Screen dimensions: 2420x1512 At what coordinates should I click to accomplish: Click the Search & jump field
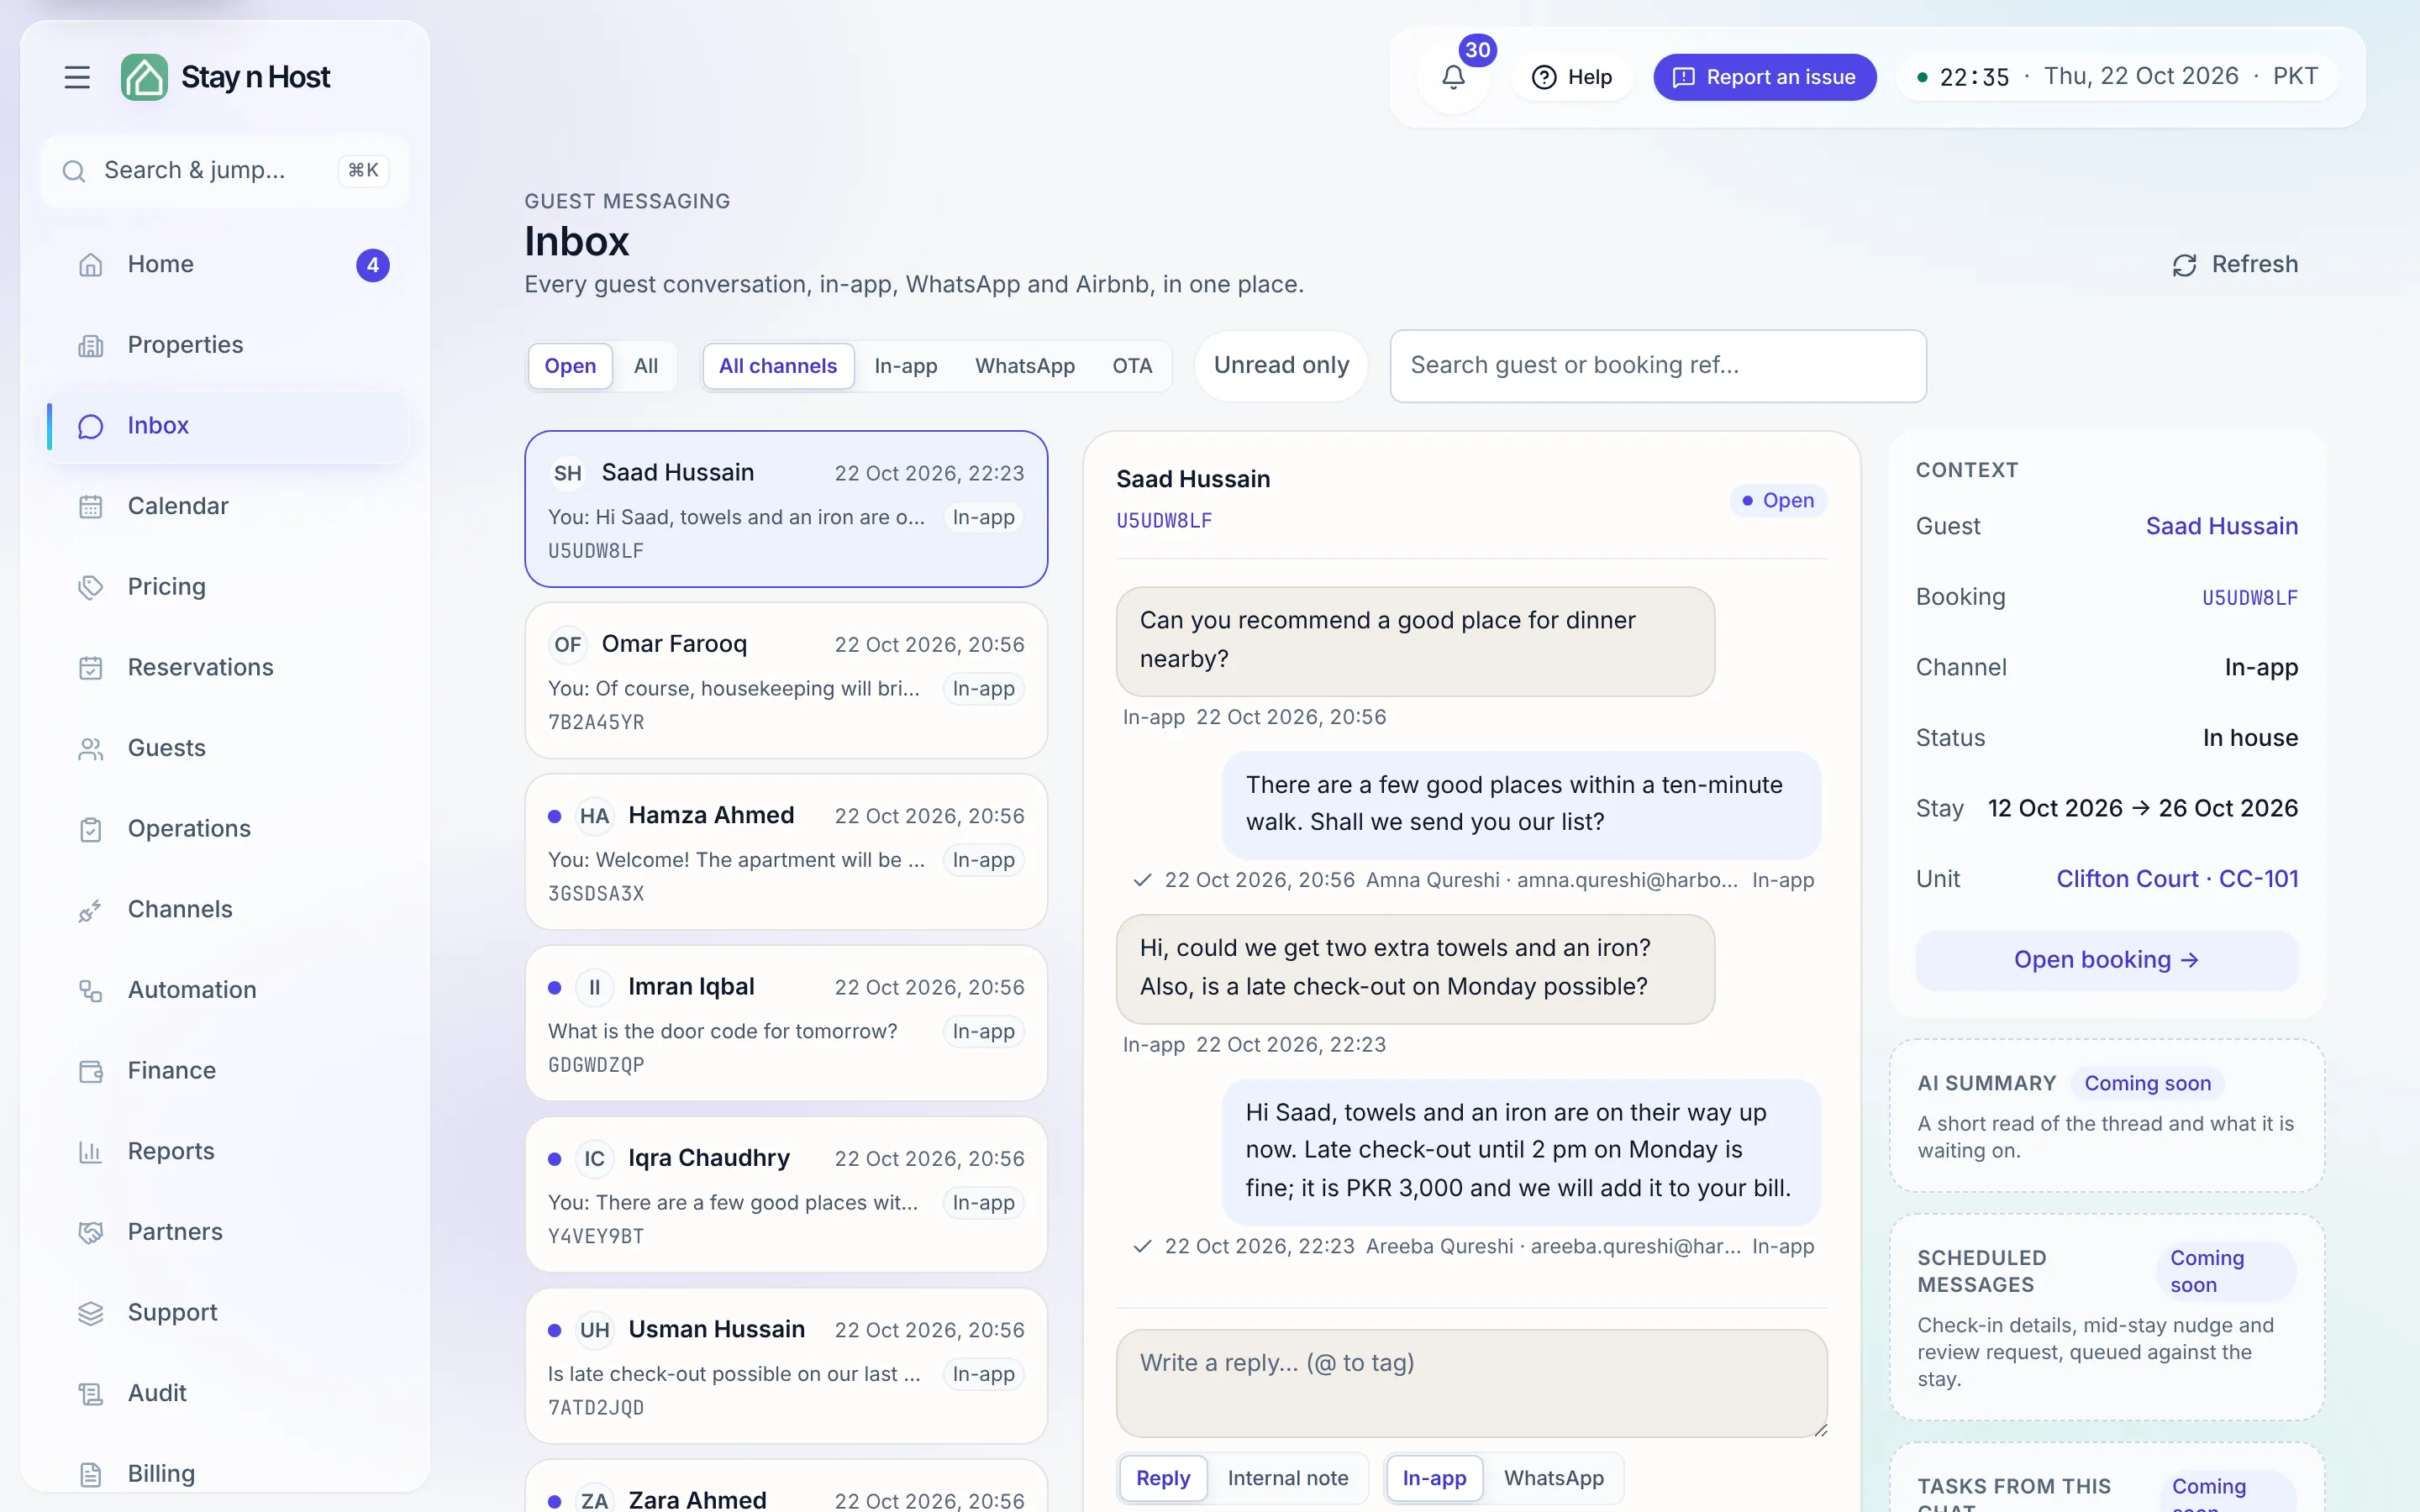226,172
